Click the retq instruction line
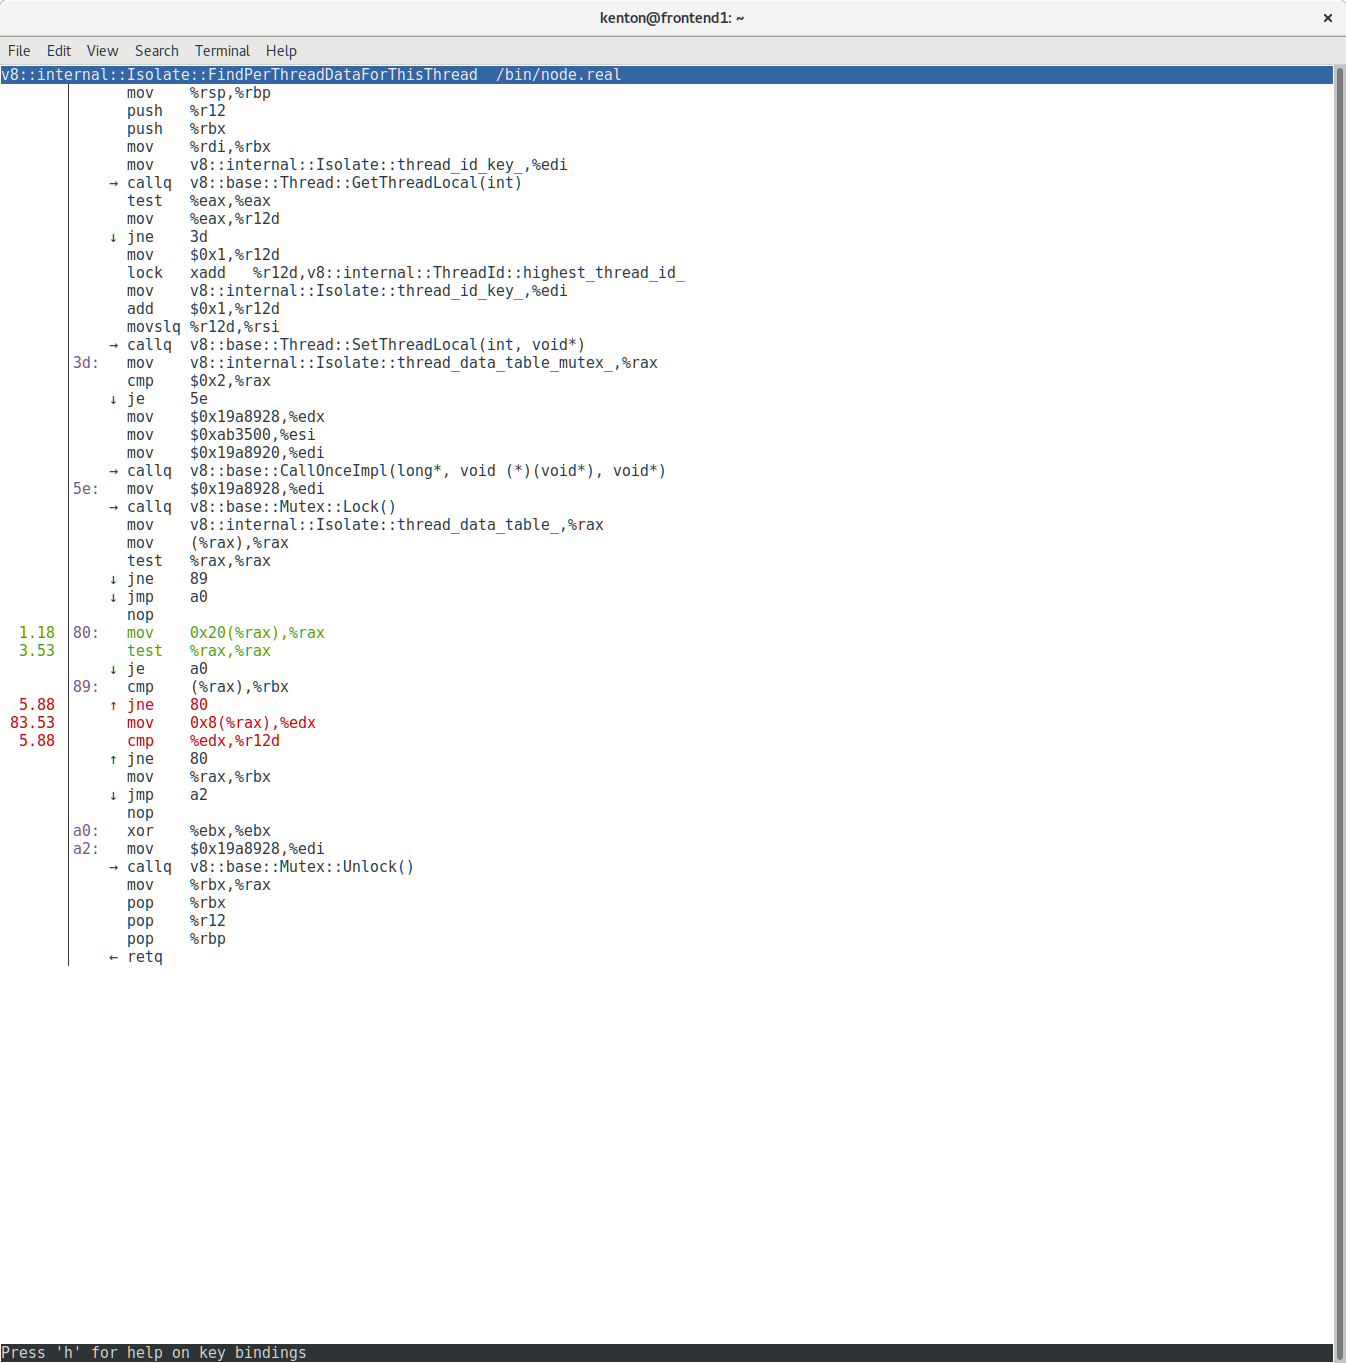The width and height of the screenshot is (1346, 1363). pyautogui.click(x=144, y=957)
